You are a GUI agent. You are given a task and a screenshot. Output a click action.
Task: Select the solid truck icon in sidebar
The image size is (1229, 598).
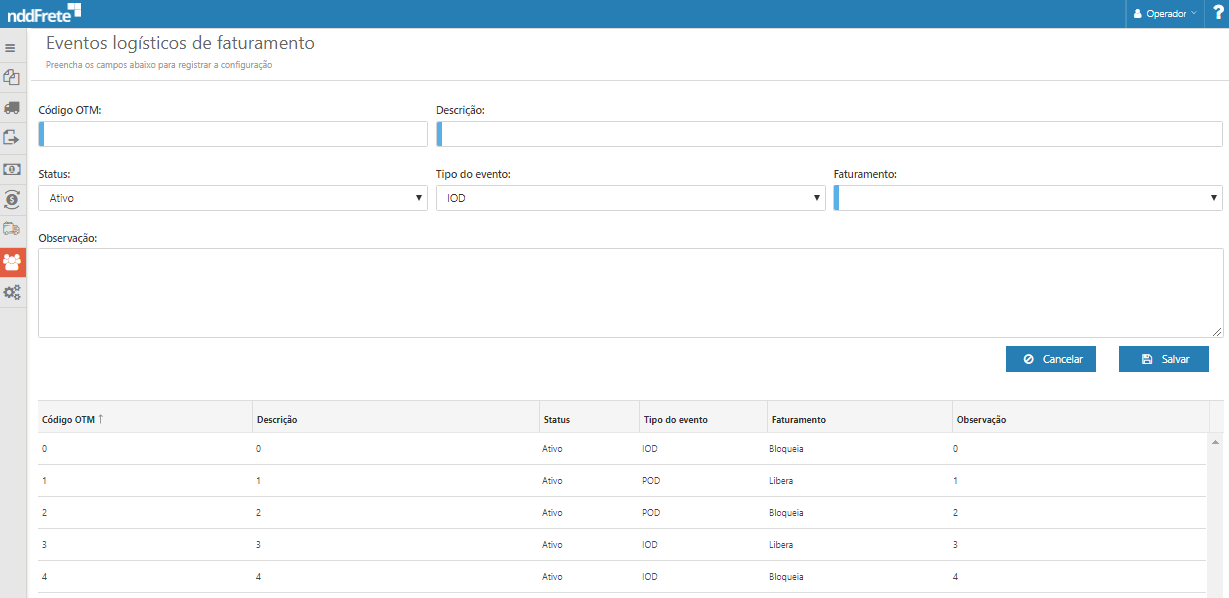tap(12, 107)
